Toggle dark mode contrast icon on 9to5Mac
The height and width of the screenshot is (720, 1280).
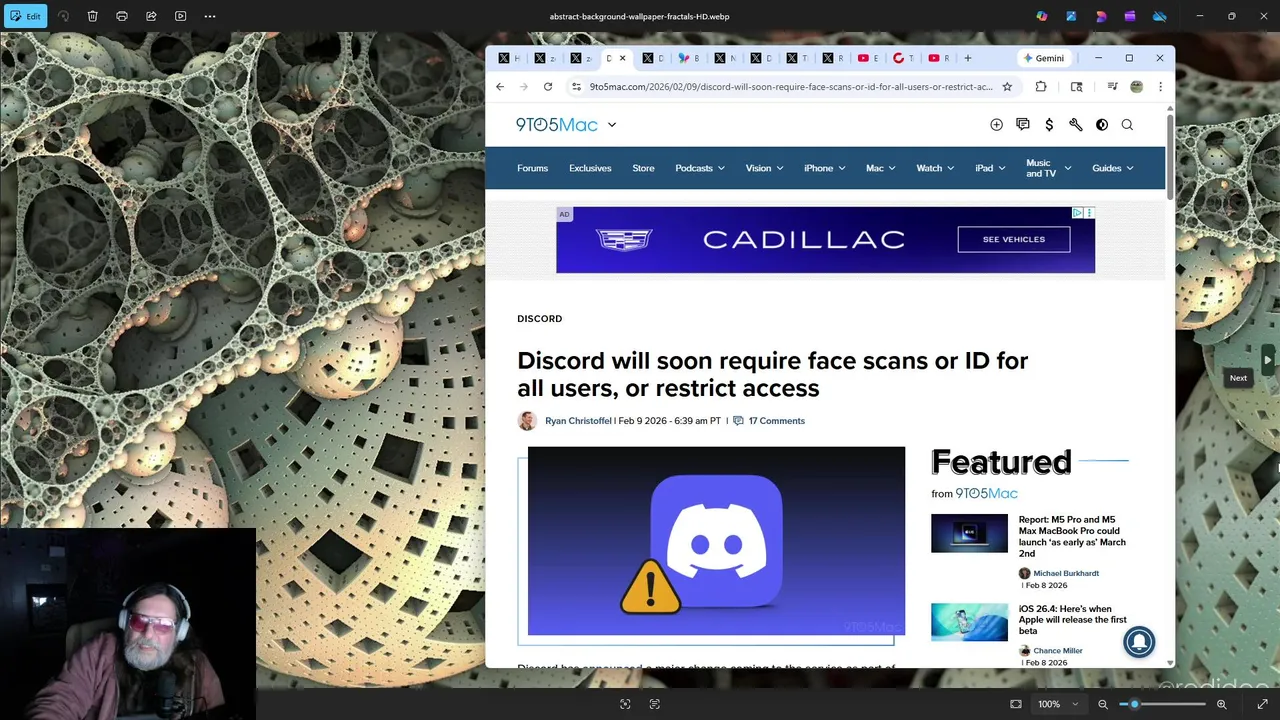1101,125
